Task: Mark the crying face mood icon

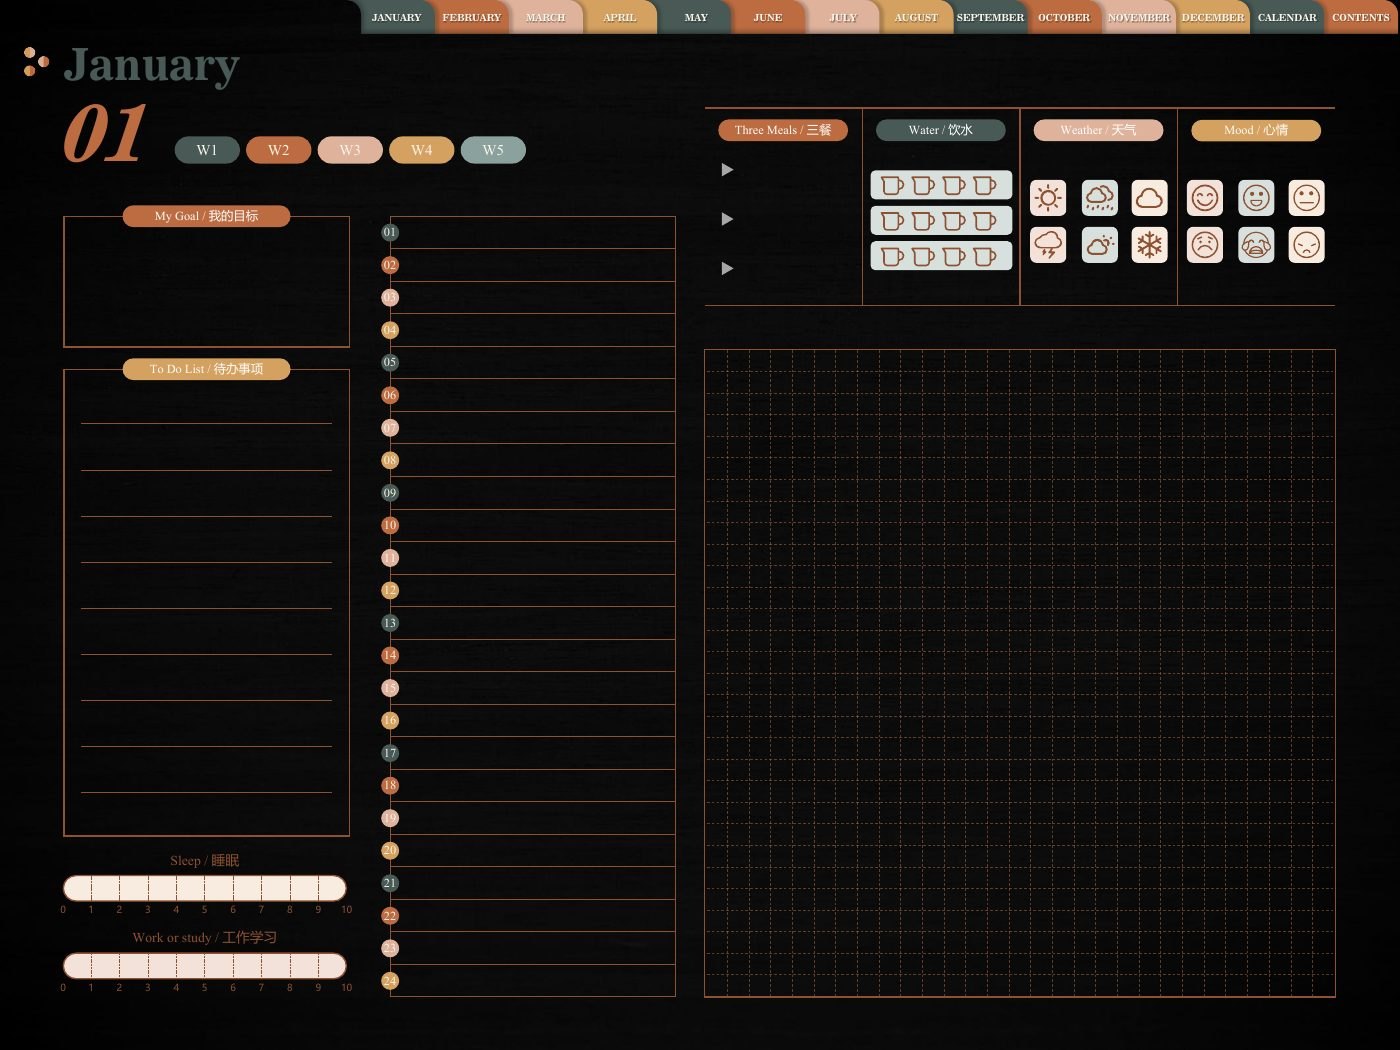Action: 1256,245
